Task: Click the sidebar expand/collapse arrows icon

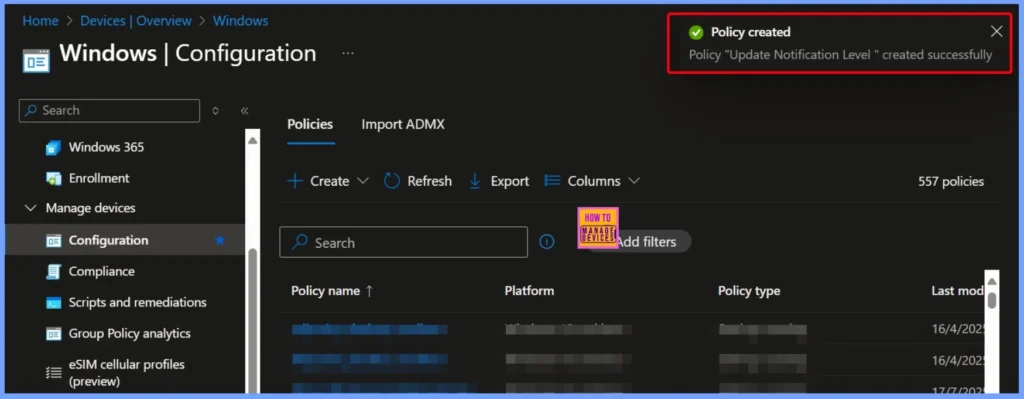Action: [216, 111]
